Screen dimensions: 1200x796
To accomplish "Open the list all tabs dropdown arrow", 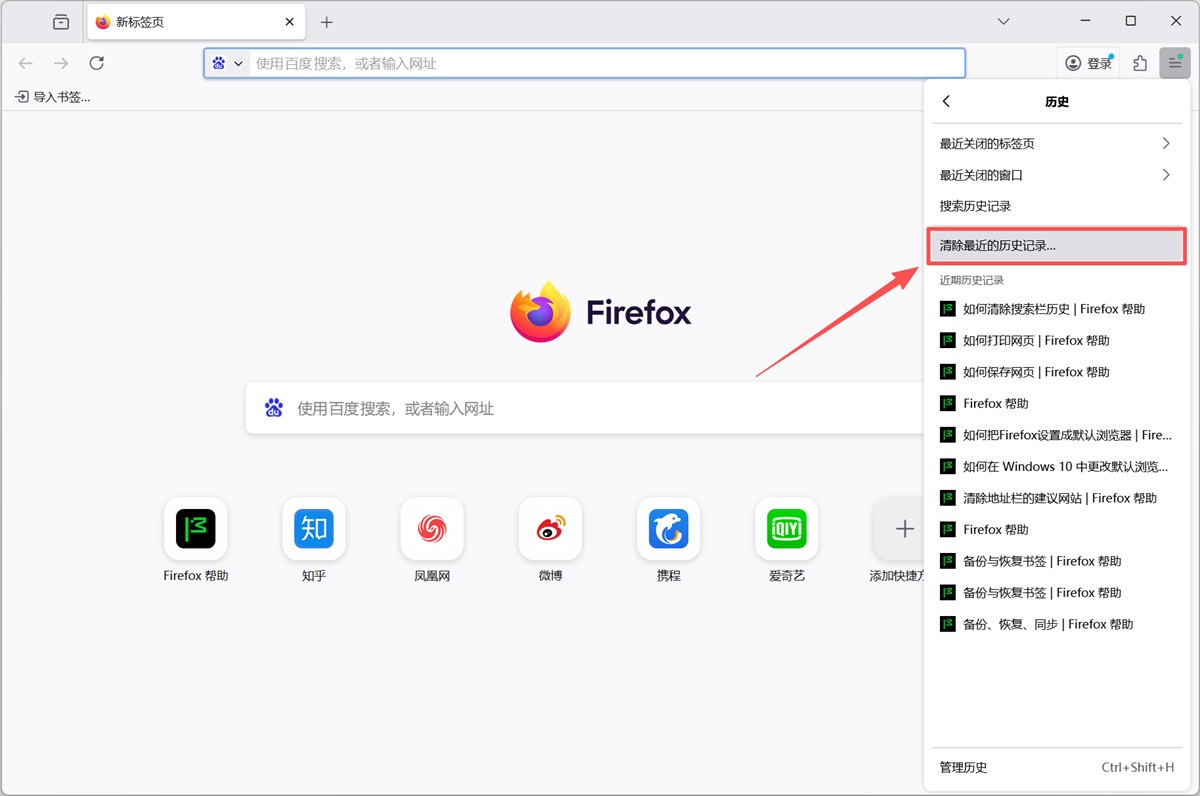I will pyautogui.click(x=1005, y=22).
